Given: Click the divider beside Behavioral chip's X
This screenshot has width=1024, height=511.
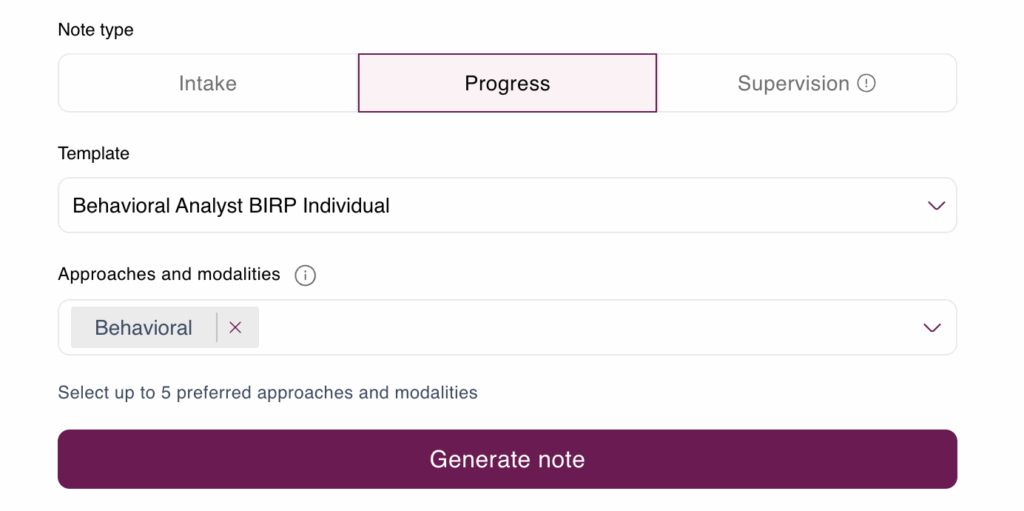Looking at the screenshot, I should [217, 327].
